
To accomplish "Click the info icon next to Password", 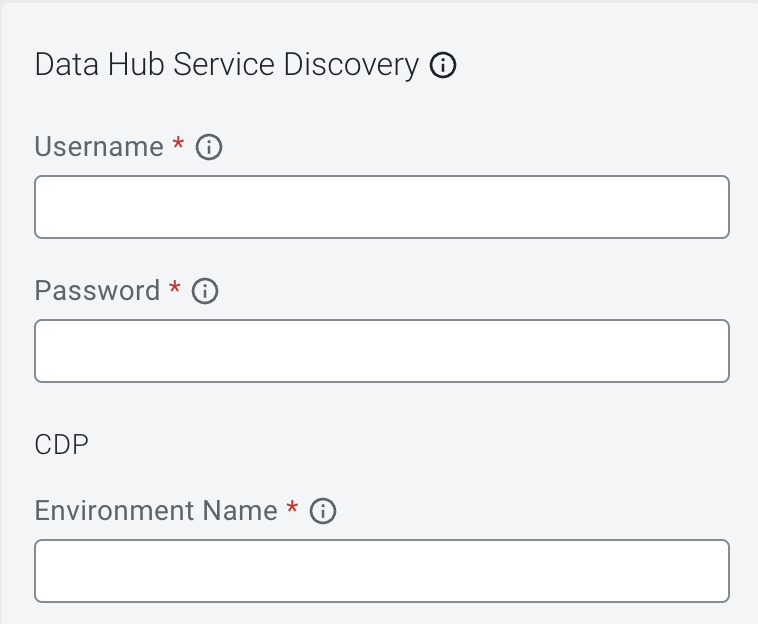I will (205, 291).
